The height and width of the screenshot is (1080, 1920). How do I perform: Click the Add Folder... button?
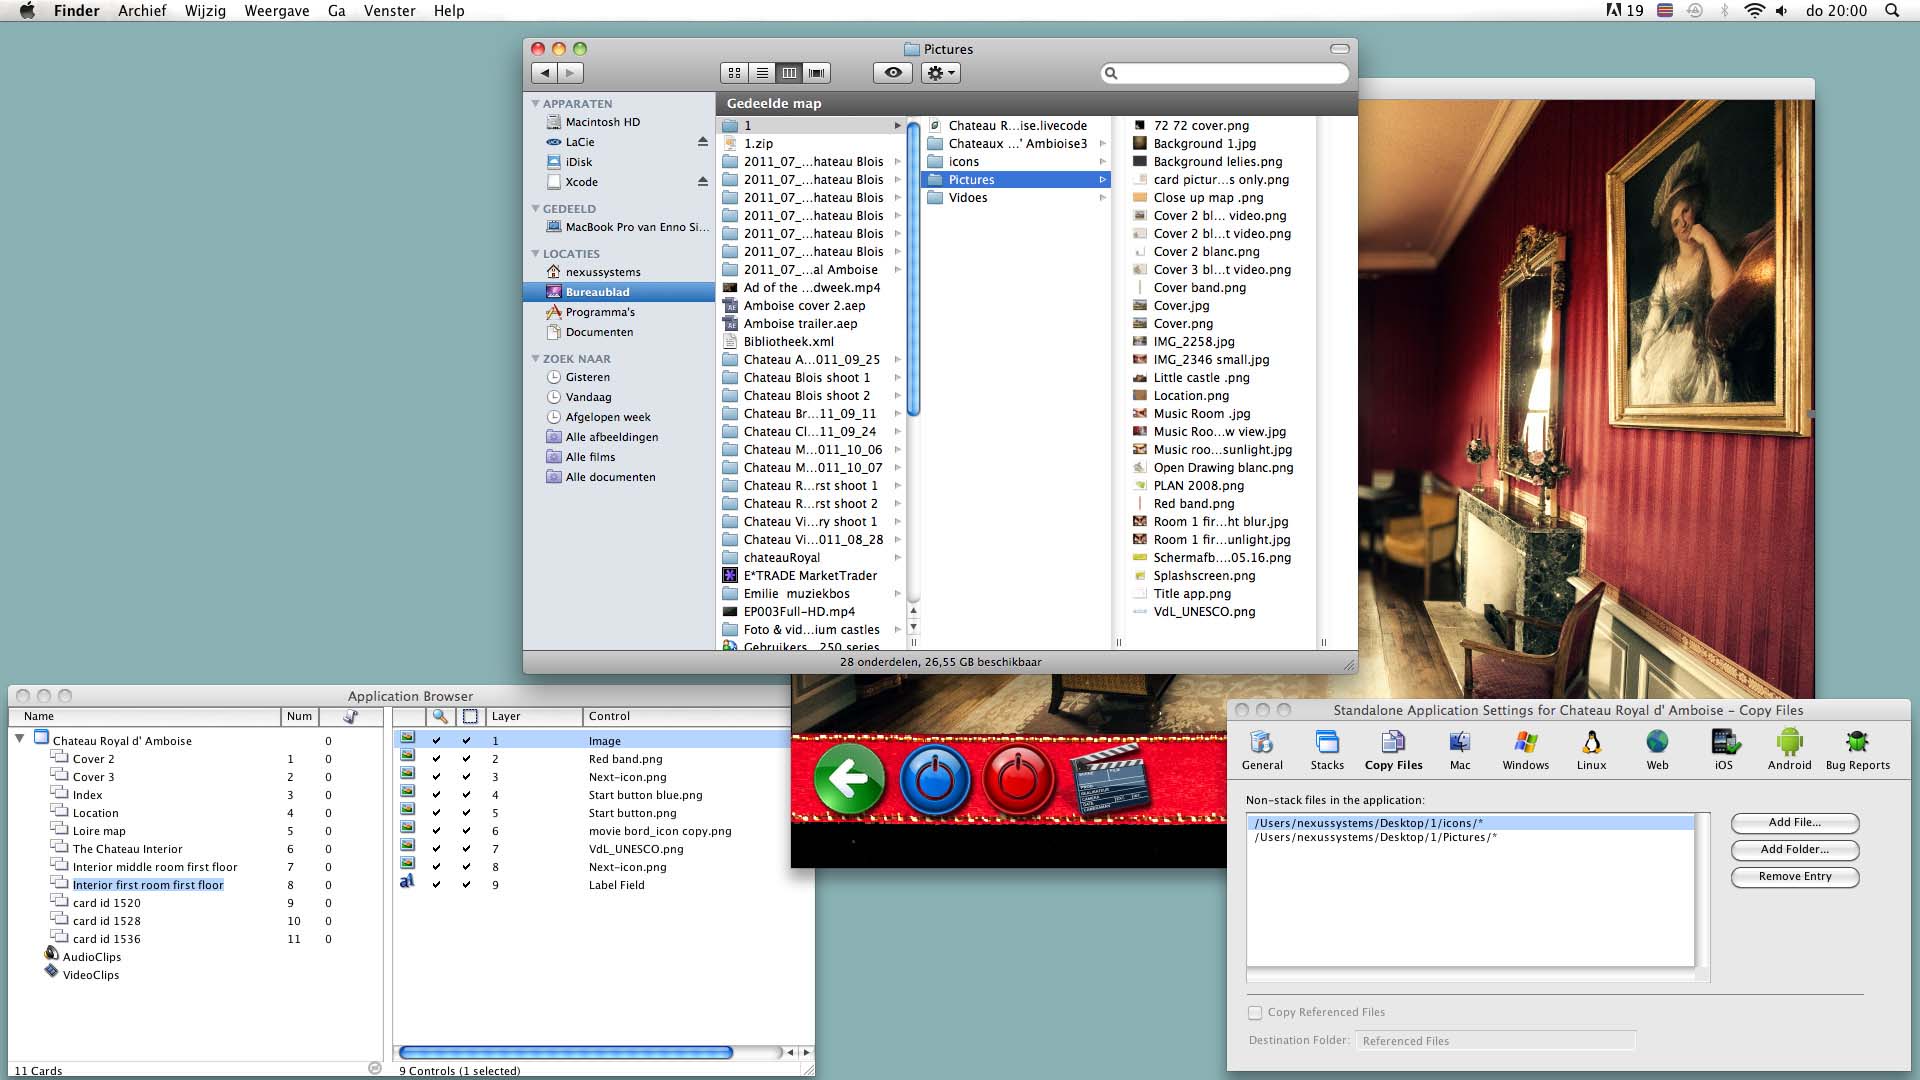pos(1794,850)
